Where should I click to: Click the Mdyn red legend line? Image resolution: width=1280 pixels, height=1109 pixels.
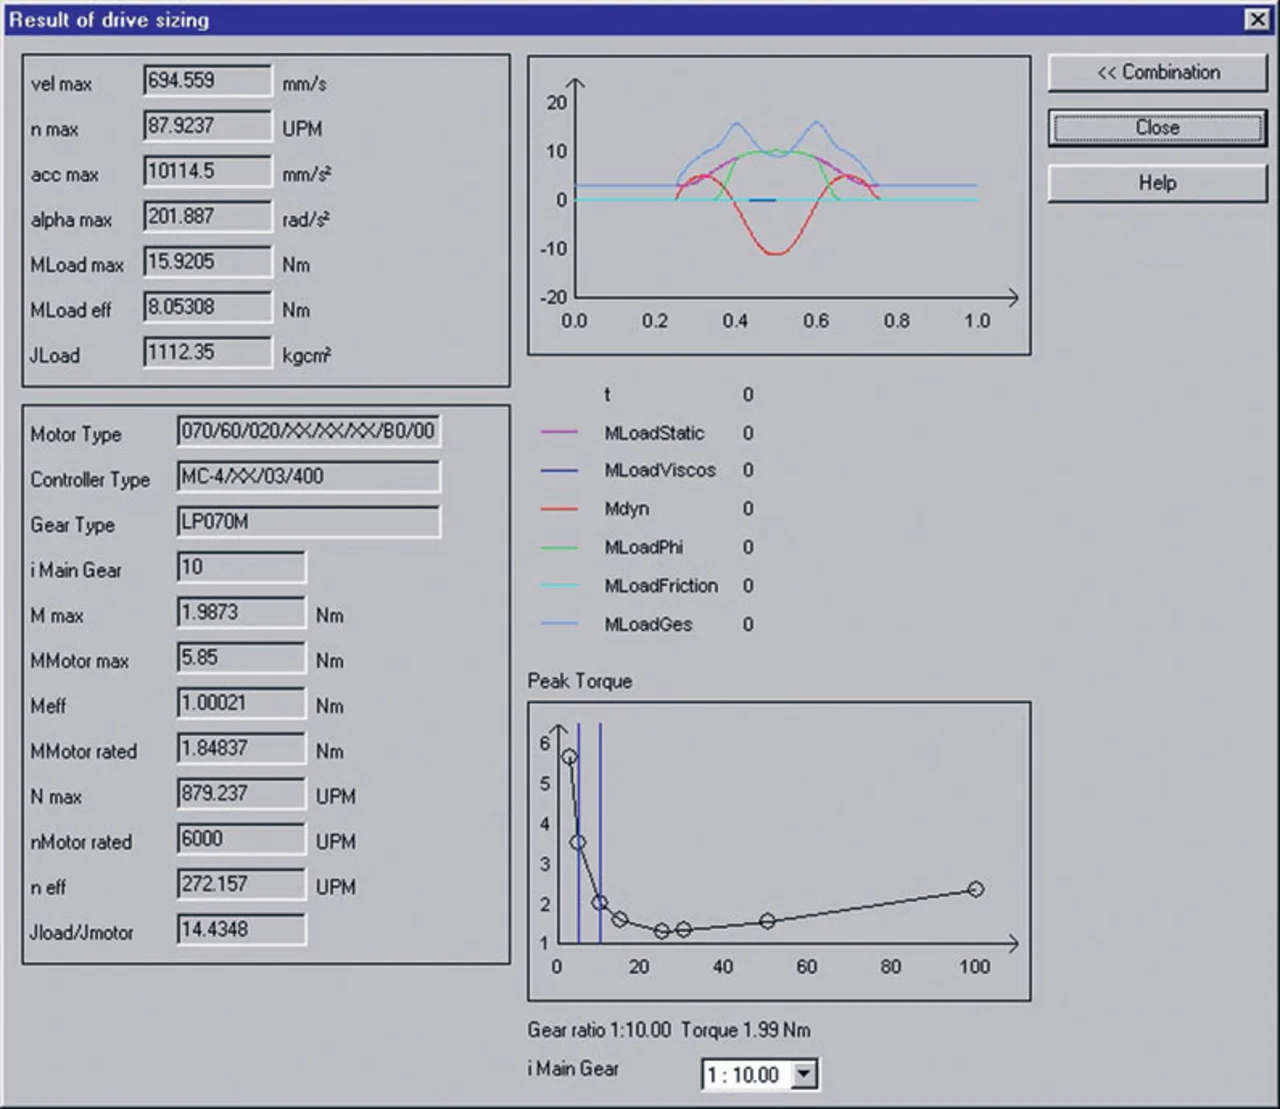559,509
